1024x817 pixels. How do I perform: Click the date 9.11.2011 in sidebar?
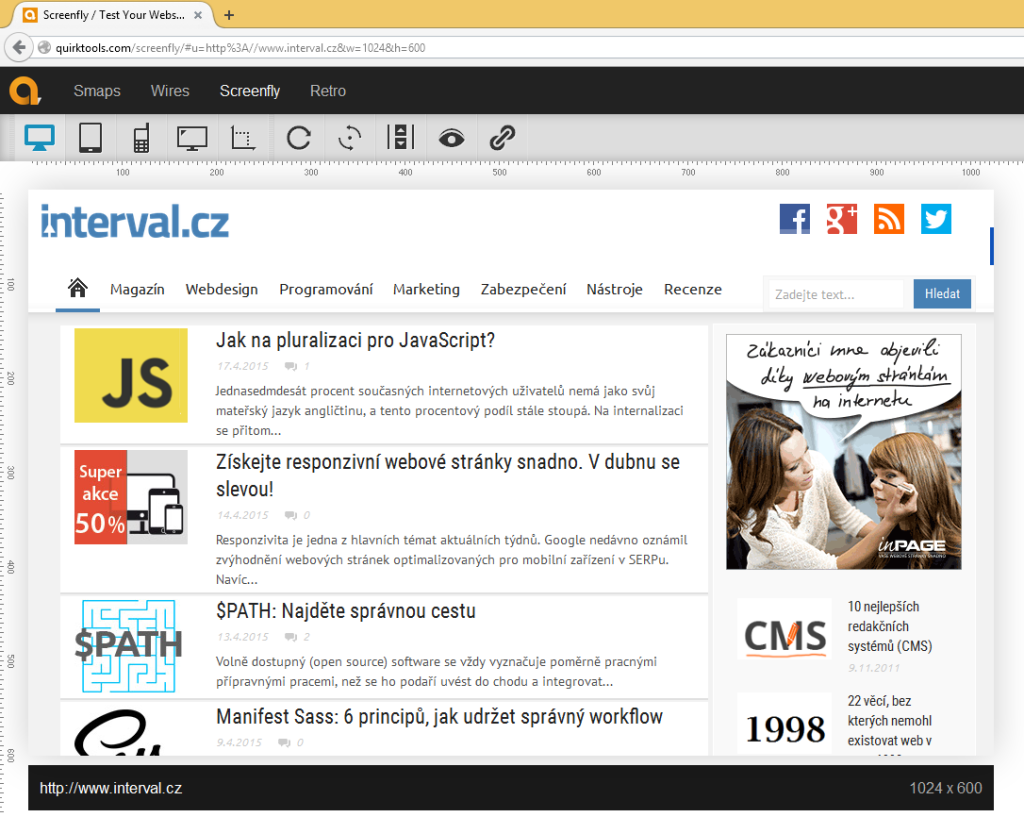[874, 668]
